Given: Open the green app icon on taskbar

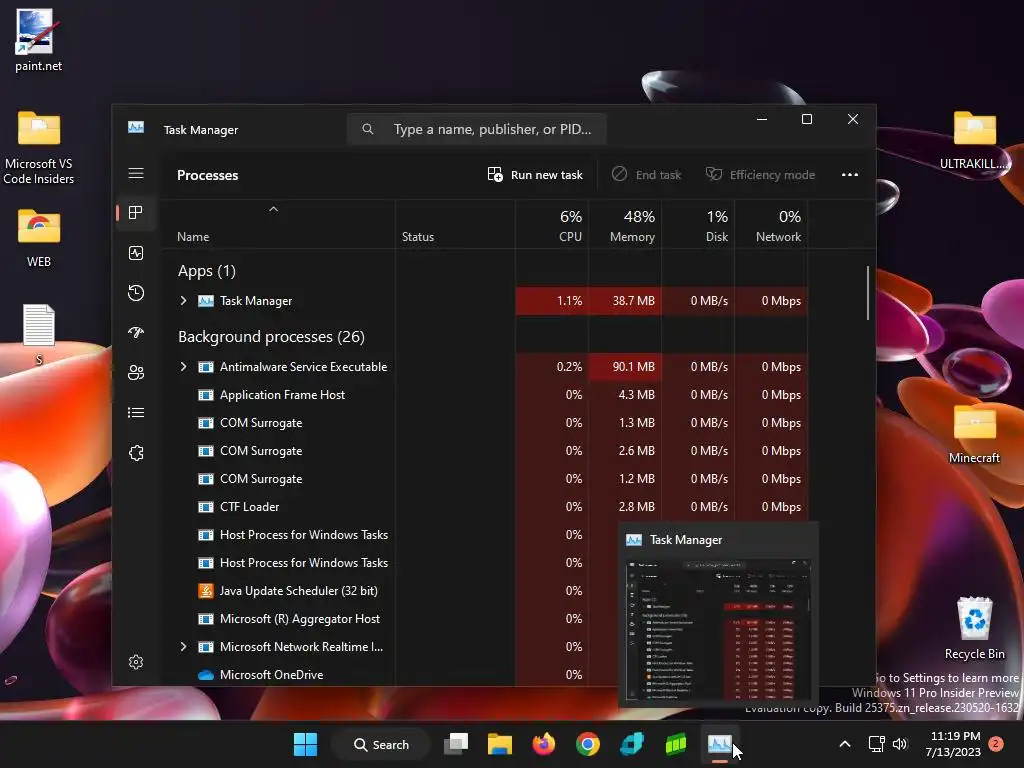Looking at the screenshot, I should 675,744.
